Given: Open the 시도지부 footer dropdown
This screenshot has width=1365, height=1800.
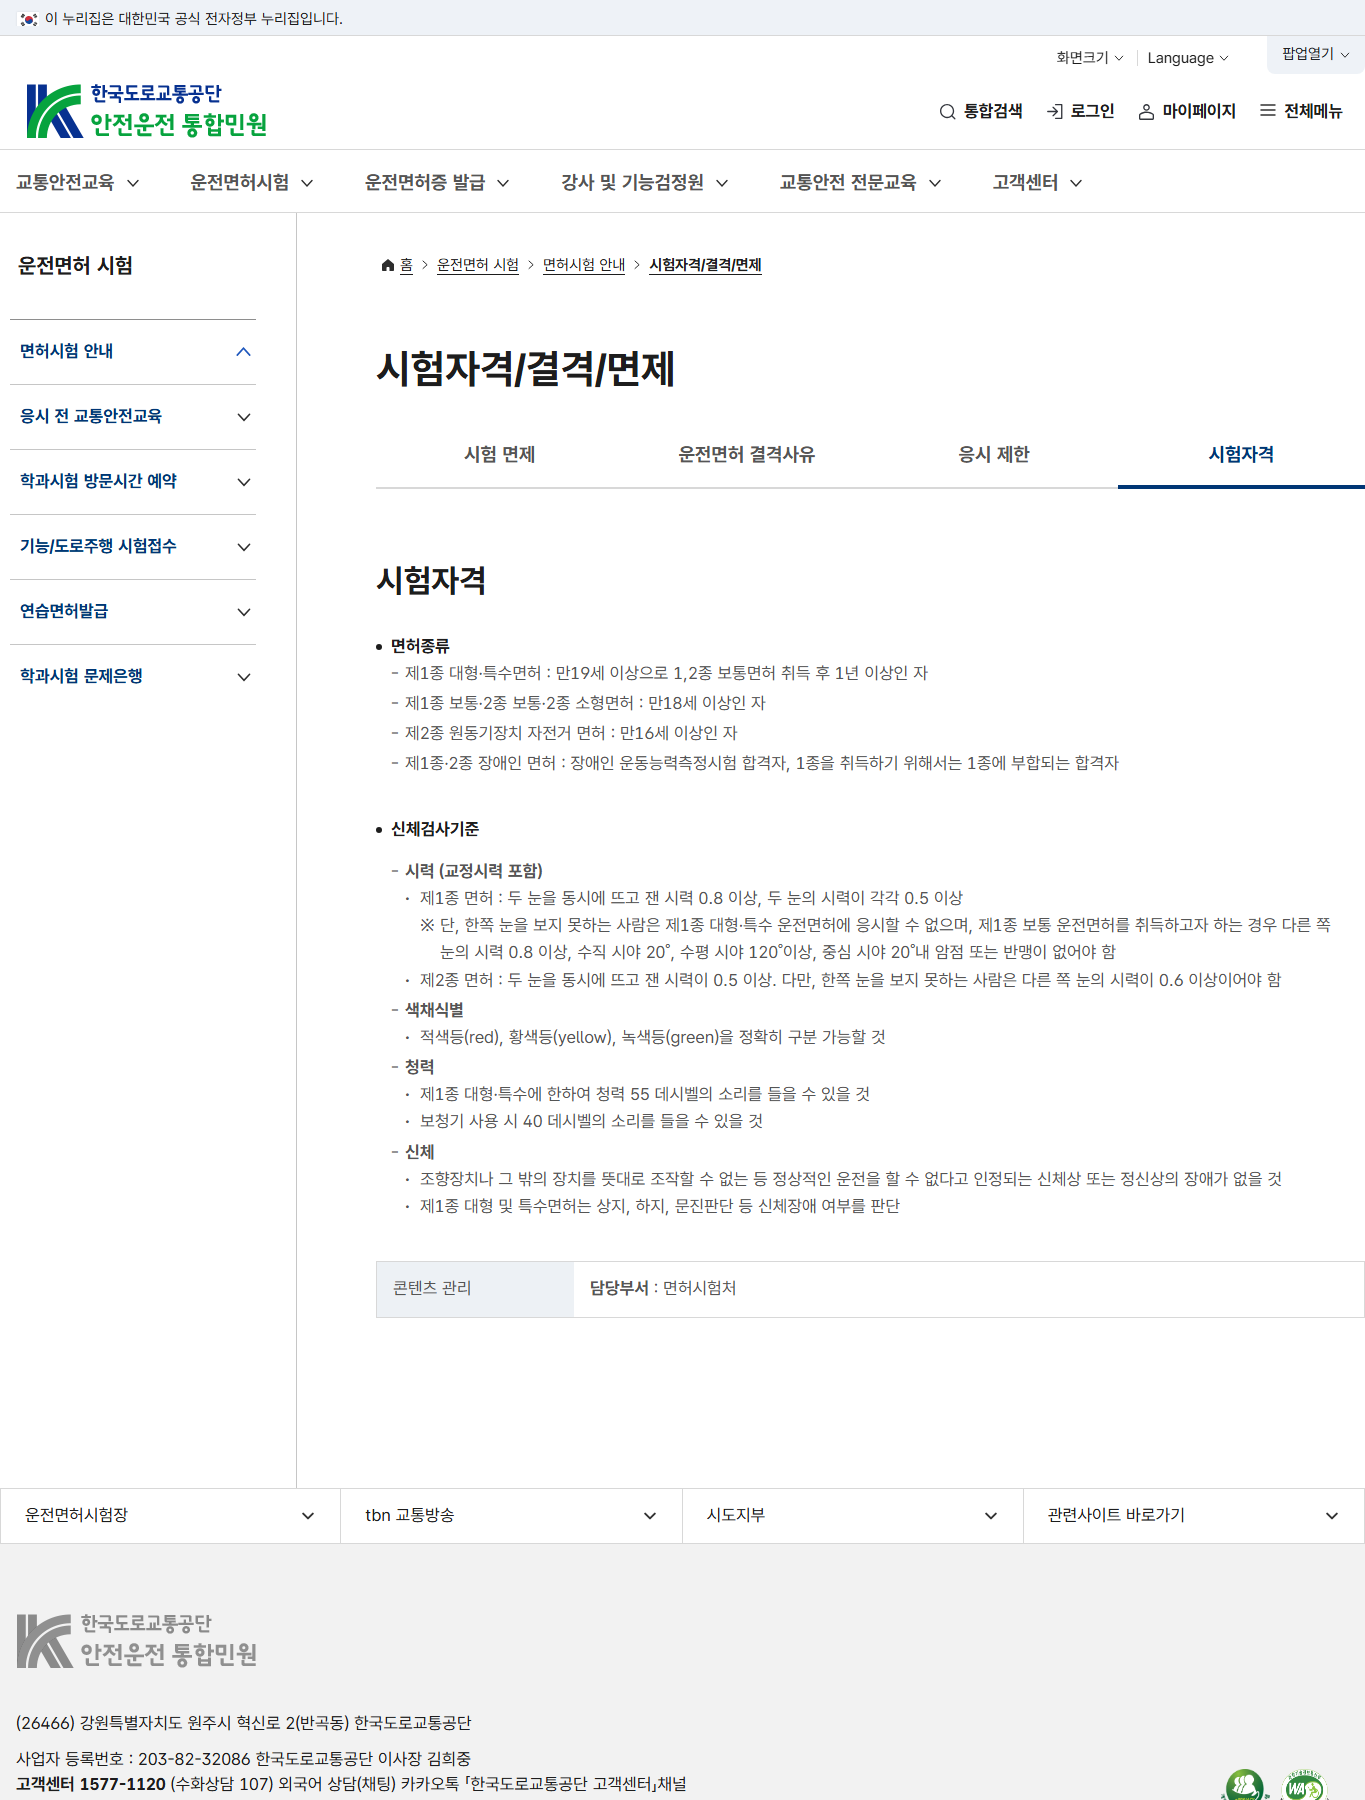Looking at the screenshot, I should 853,1516.
